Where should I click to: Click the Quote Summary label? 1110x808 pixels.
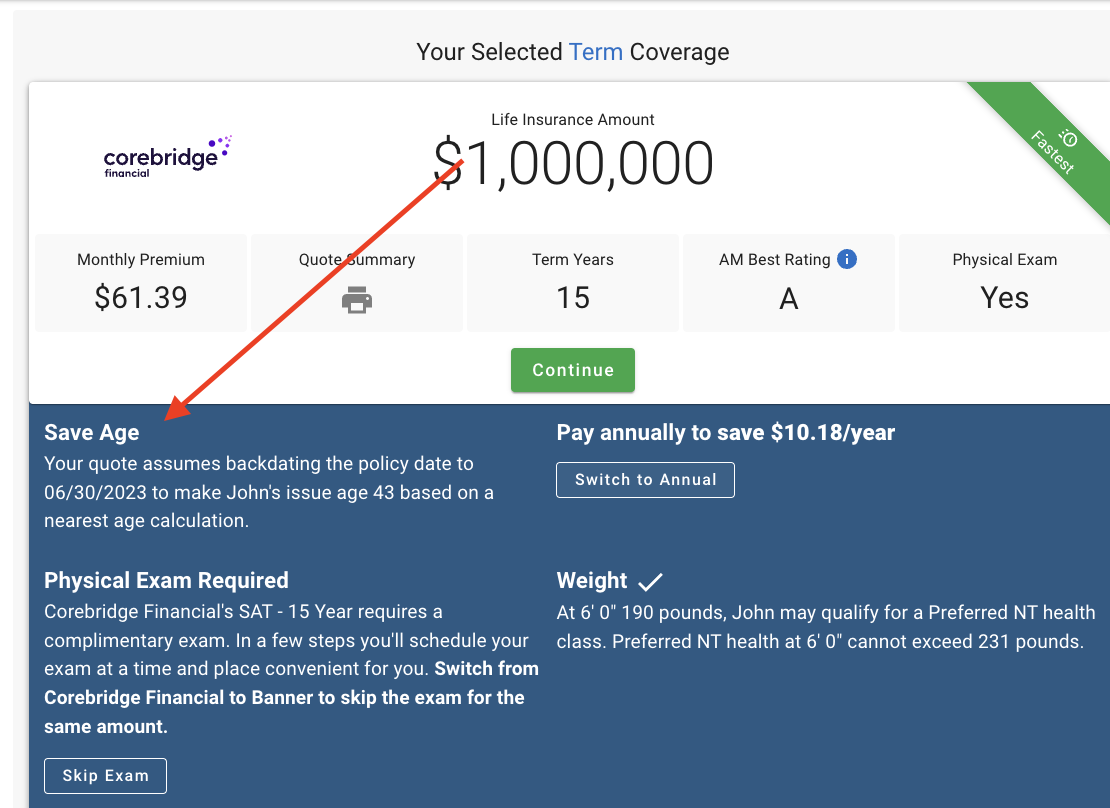(357, 260)
